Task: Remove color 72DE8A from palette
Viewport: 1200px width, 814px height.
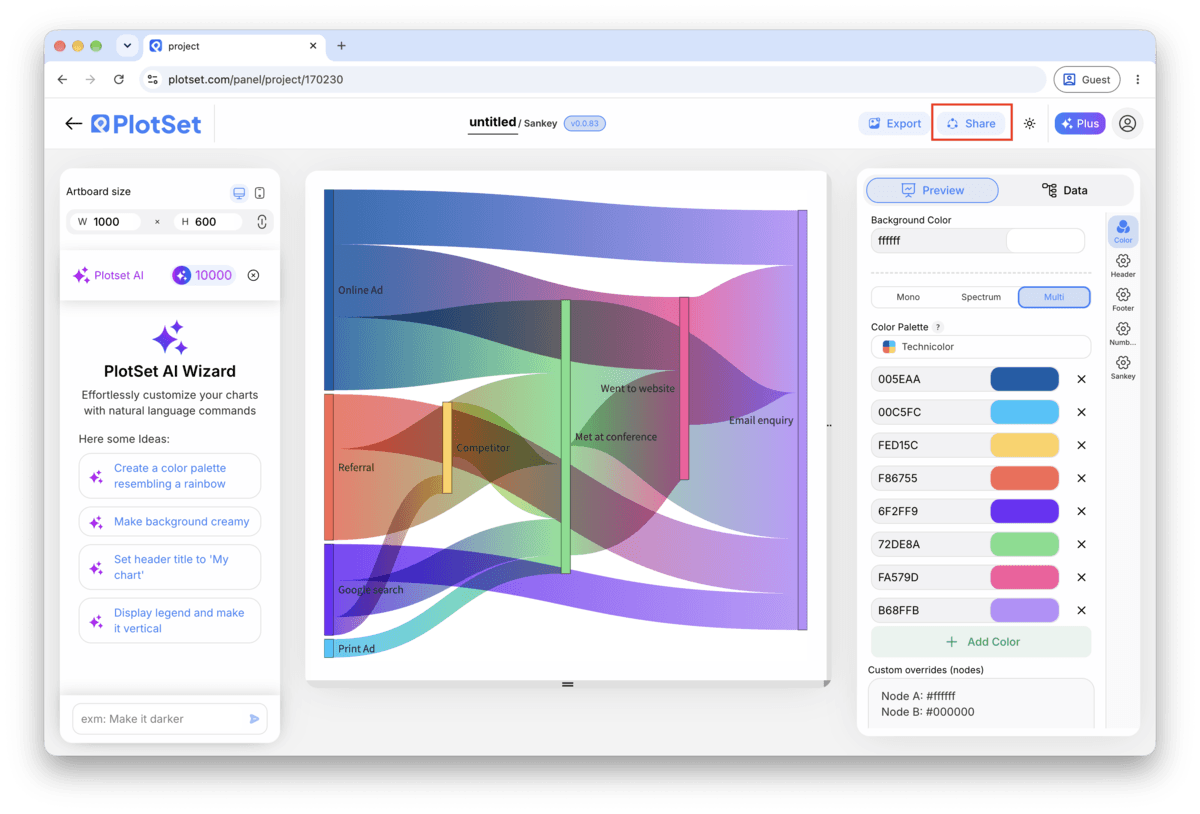Action: [1081, 544]
